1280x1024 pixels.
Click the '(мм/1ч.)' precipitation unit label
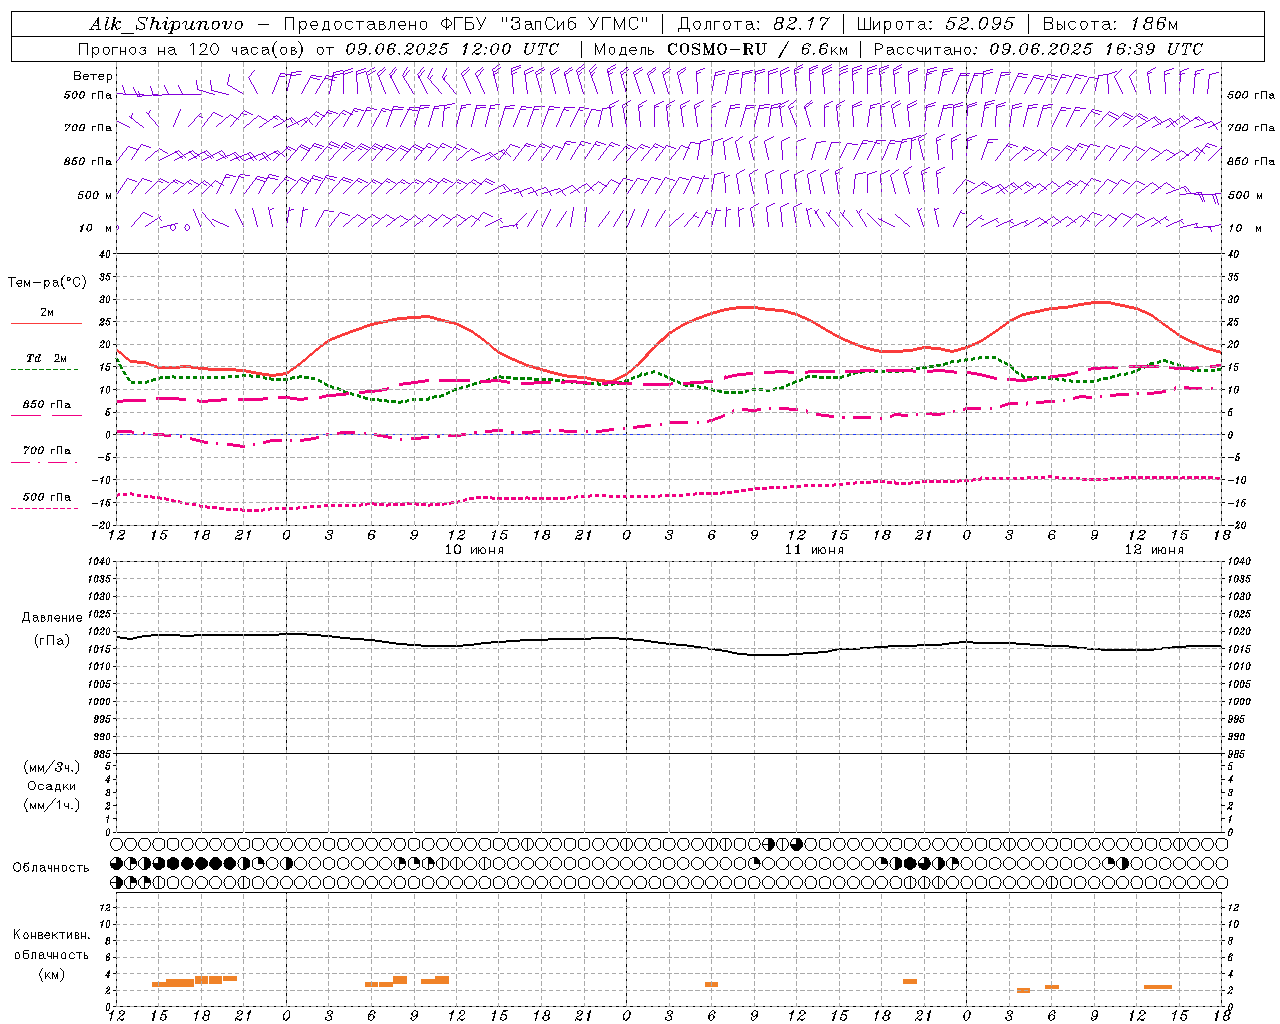tap(52, 805)
